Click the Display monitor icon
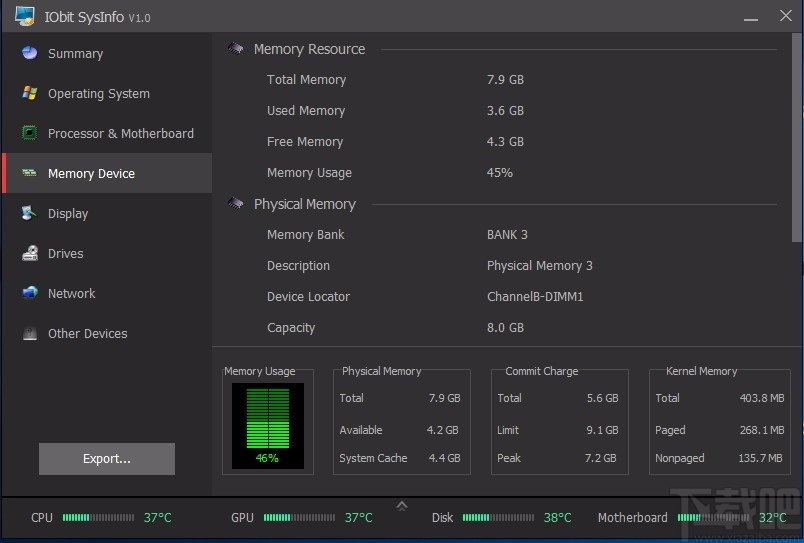 click(30, 213)
